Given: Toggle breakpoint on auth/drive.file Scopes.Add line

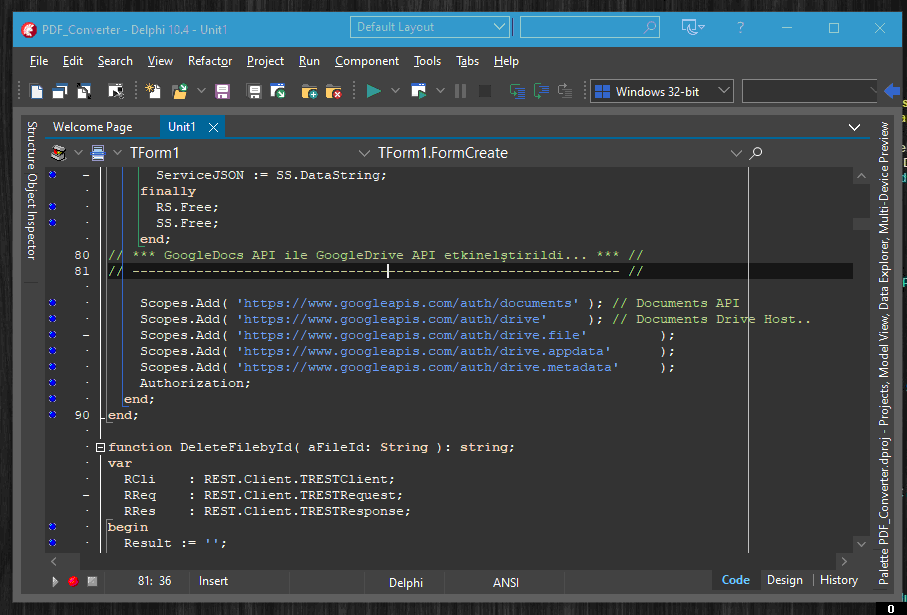Looking at the screenshot, I should tap(53, 334).
